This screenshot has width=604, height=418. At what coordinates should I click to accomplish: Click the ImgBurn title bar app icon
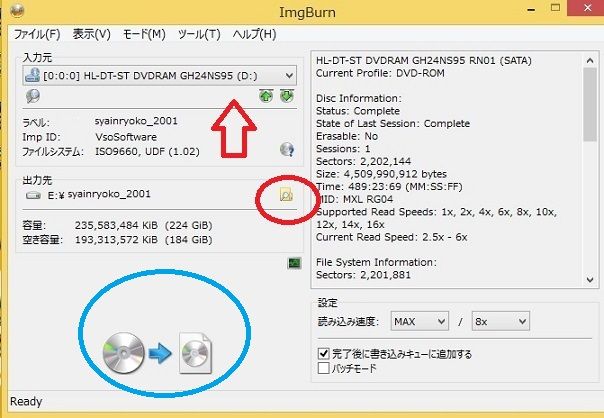pos(17,10)
